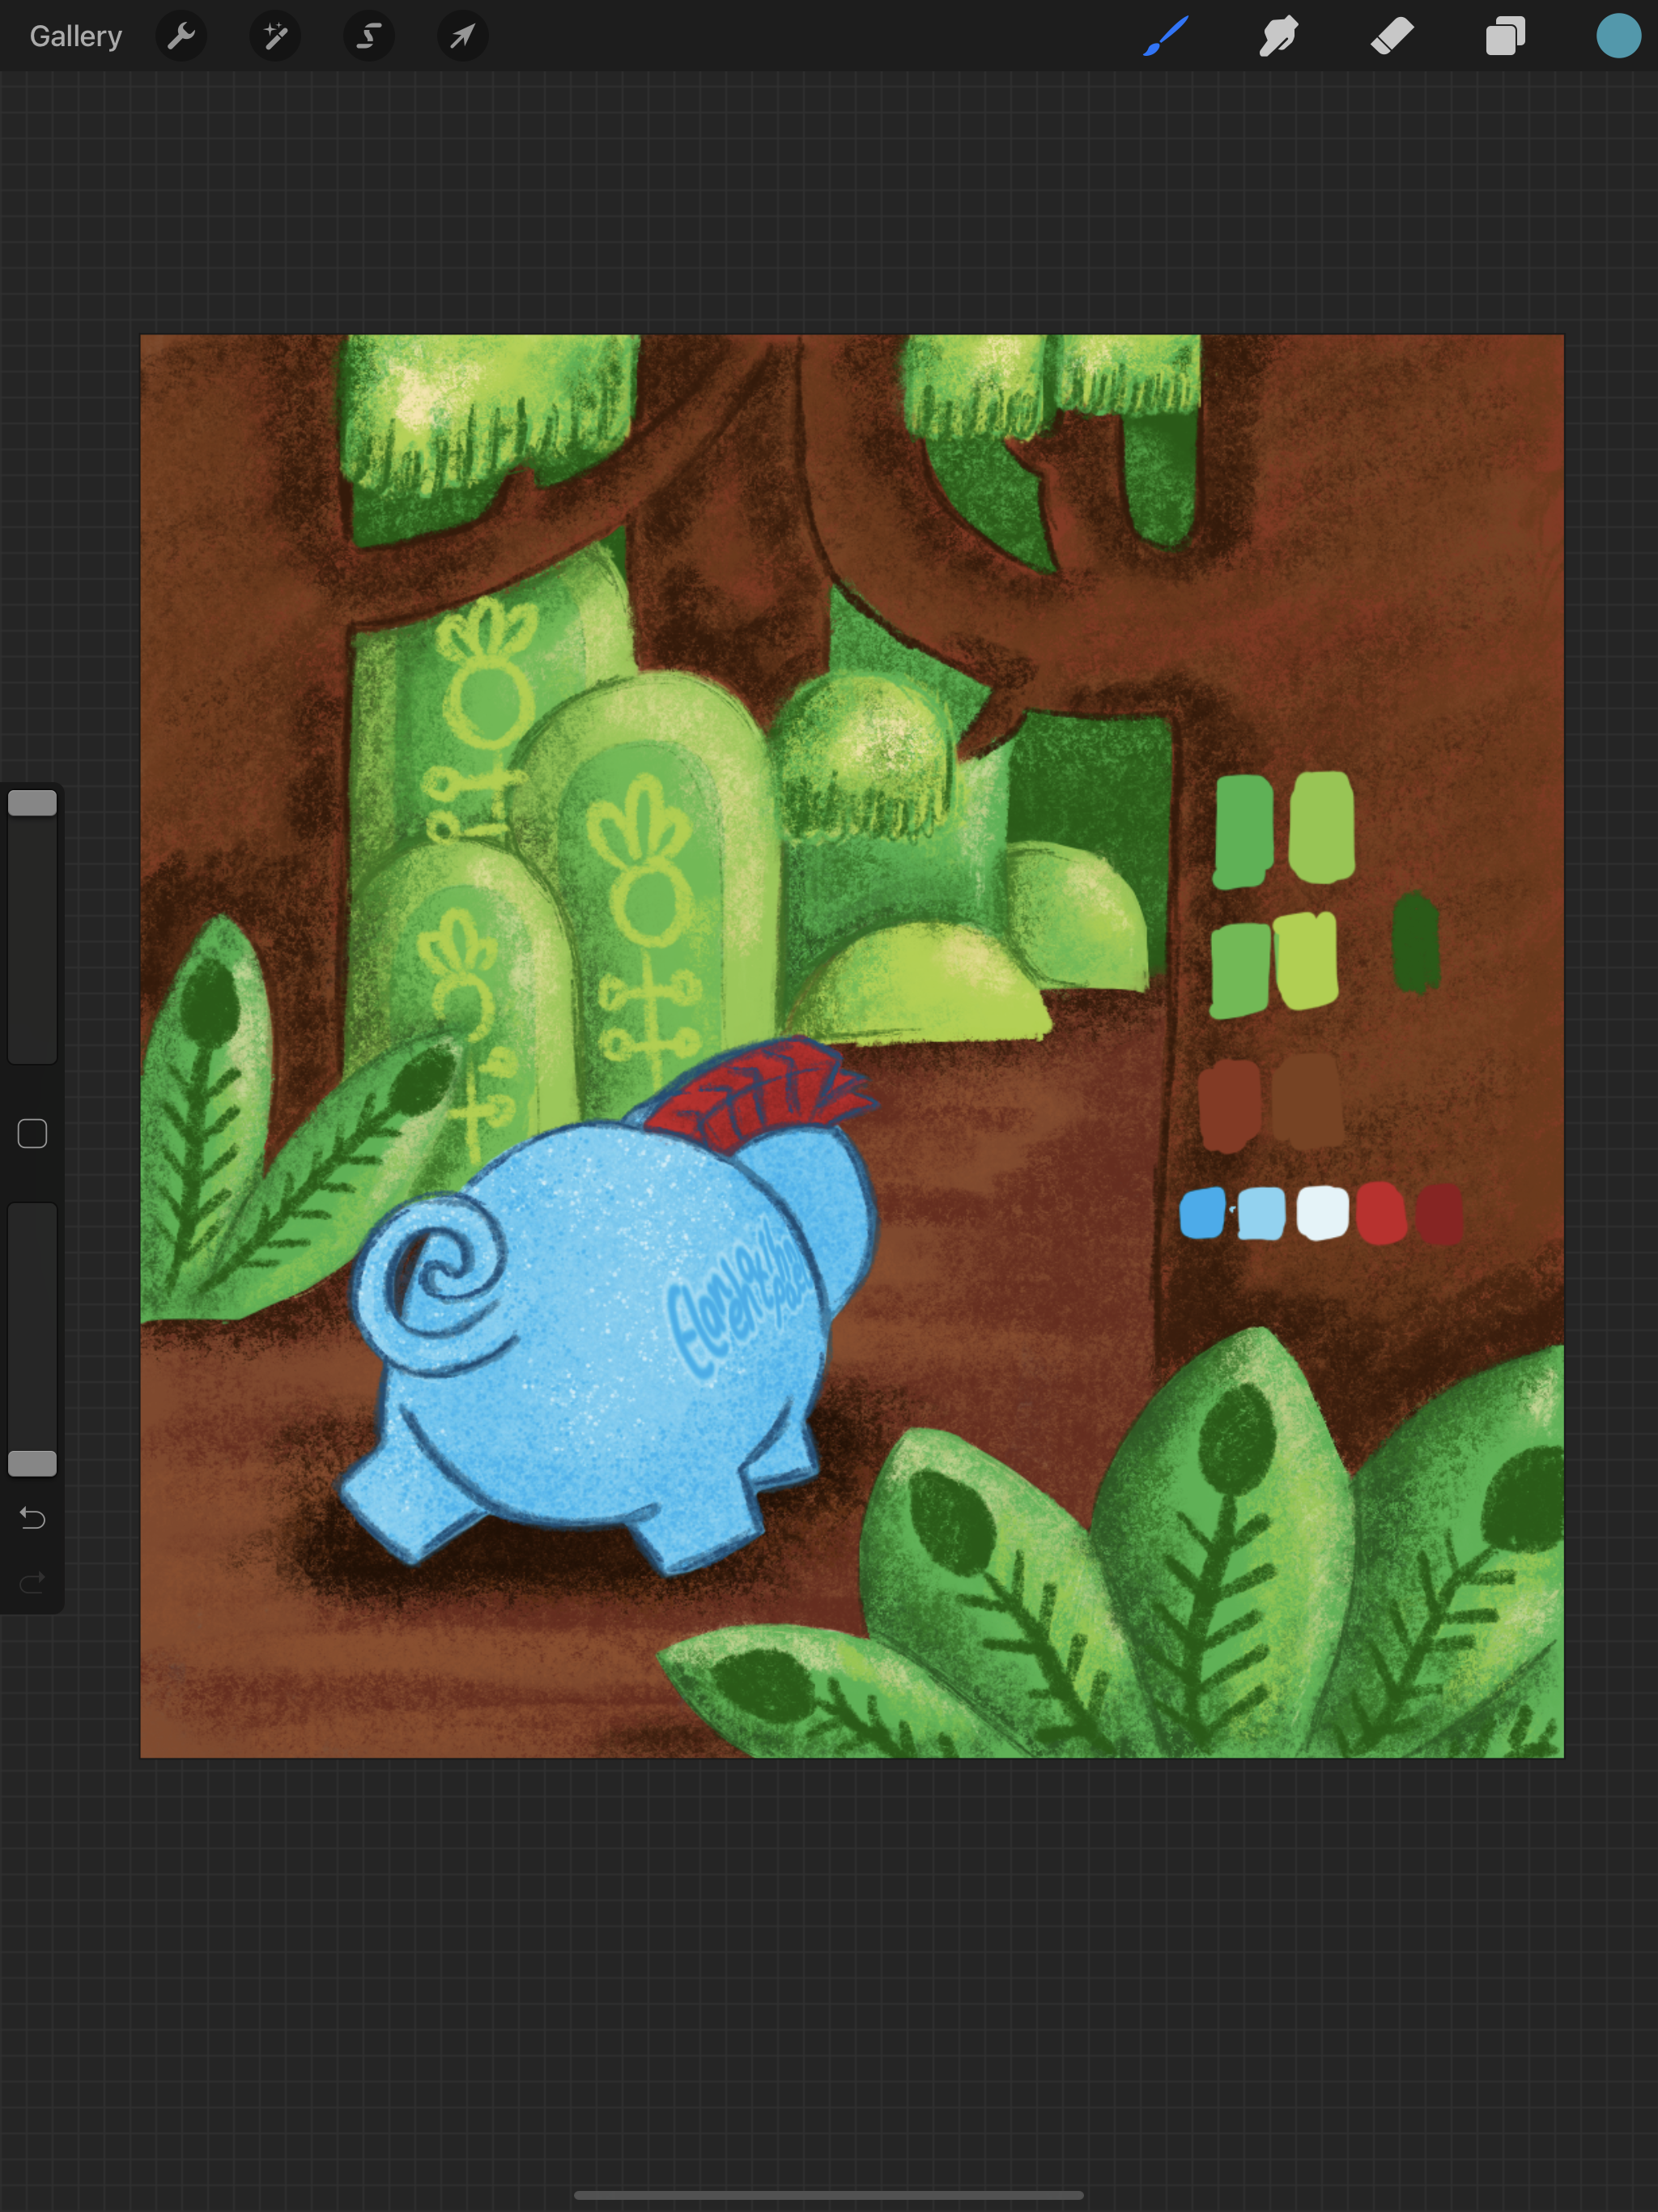Viewport: 1658px width, 2212px height.
Task: Activate the Transform arrow tool
Action: [462, 36]
